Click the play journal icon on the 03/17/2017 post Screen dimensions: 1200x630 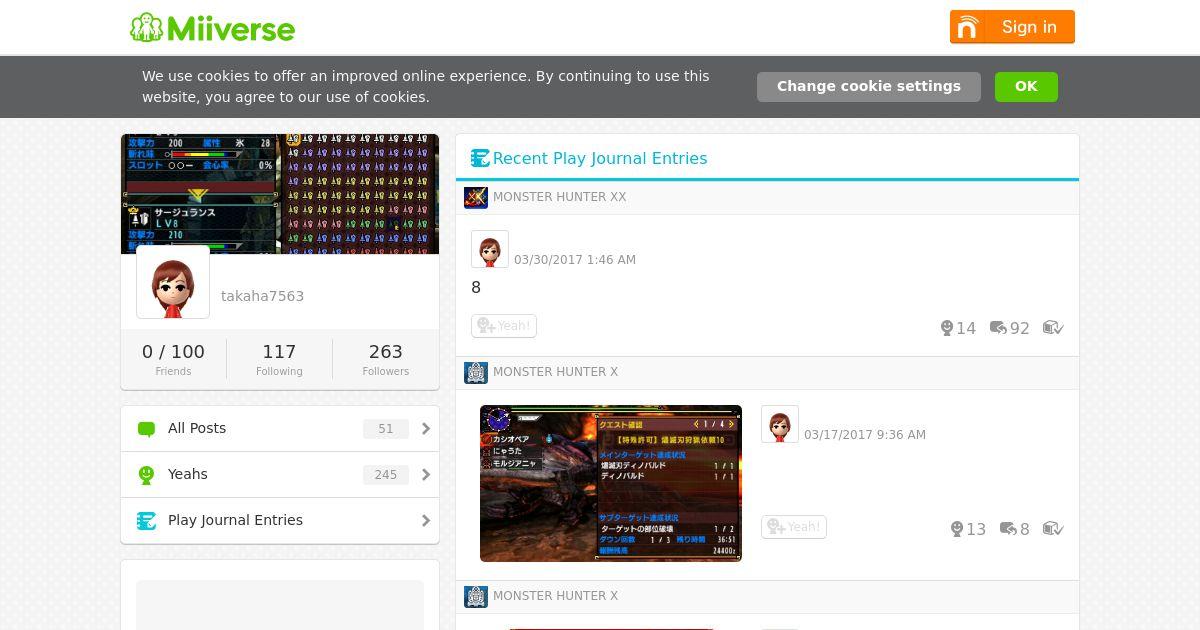pos(1053,529)
